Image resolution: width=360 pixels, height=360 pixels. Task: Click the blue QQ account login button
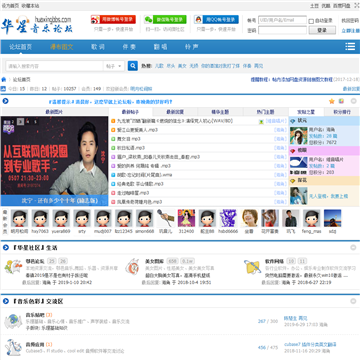click(x=216, y=20)
